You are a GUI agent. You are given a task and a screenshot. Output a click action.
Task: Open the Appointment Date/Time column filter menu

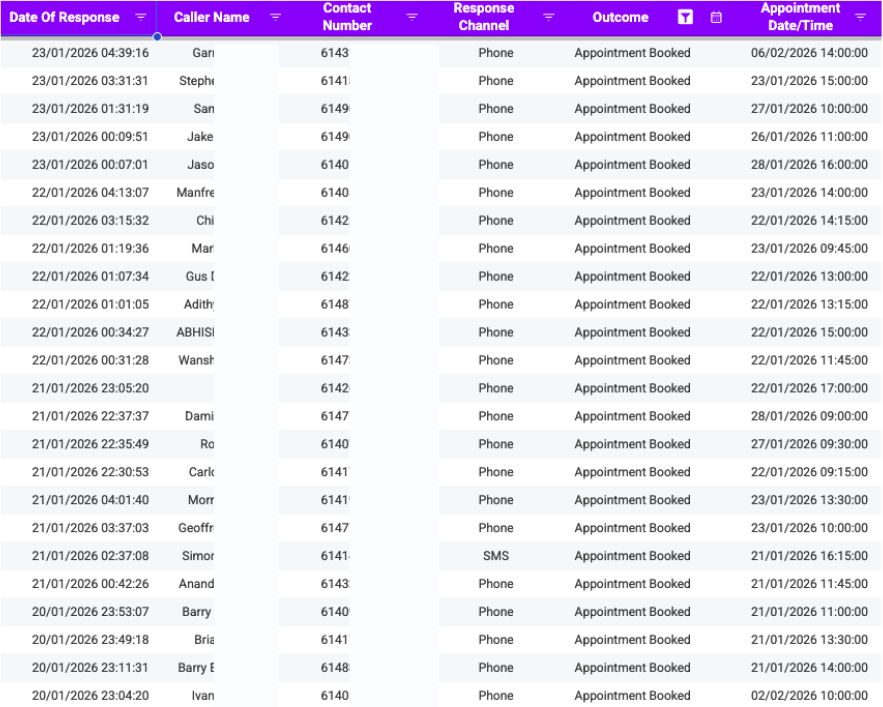(860, 17)
